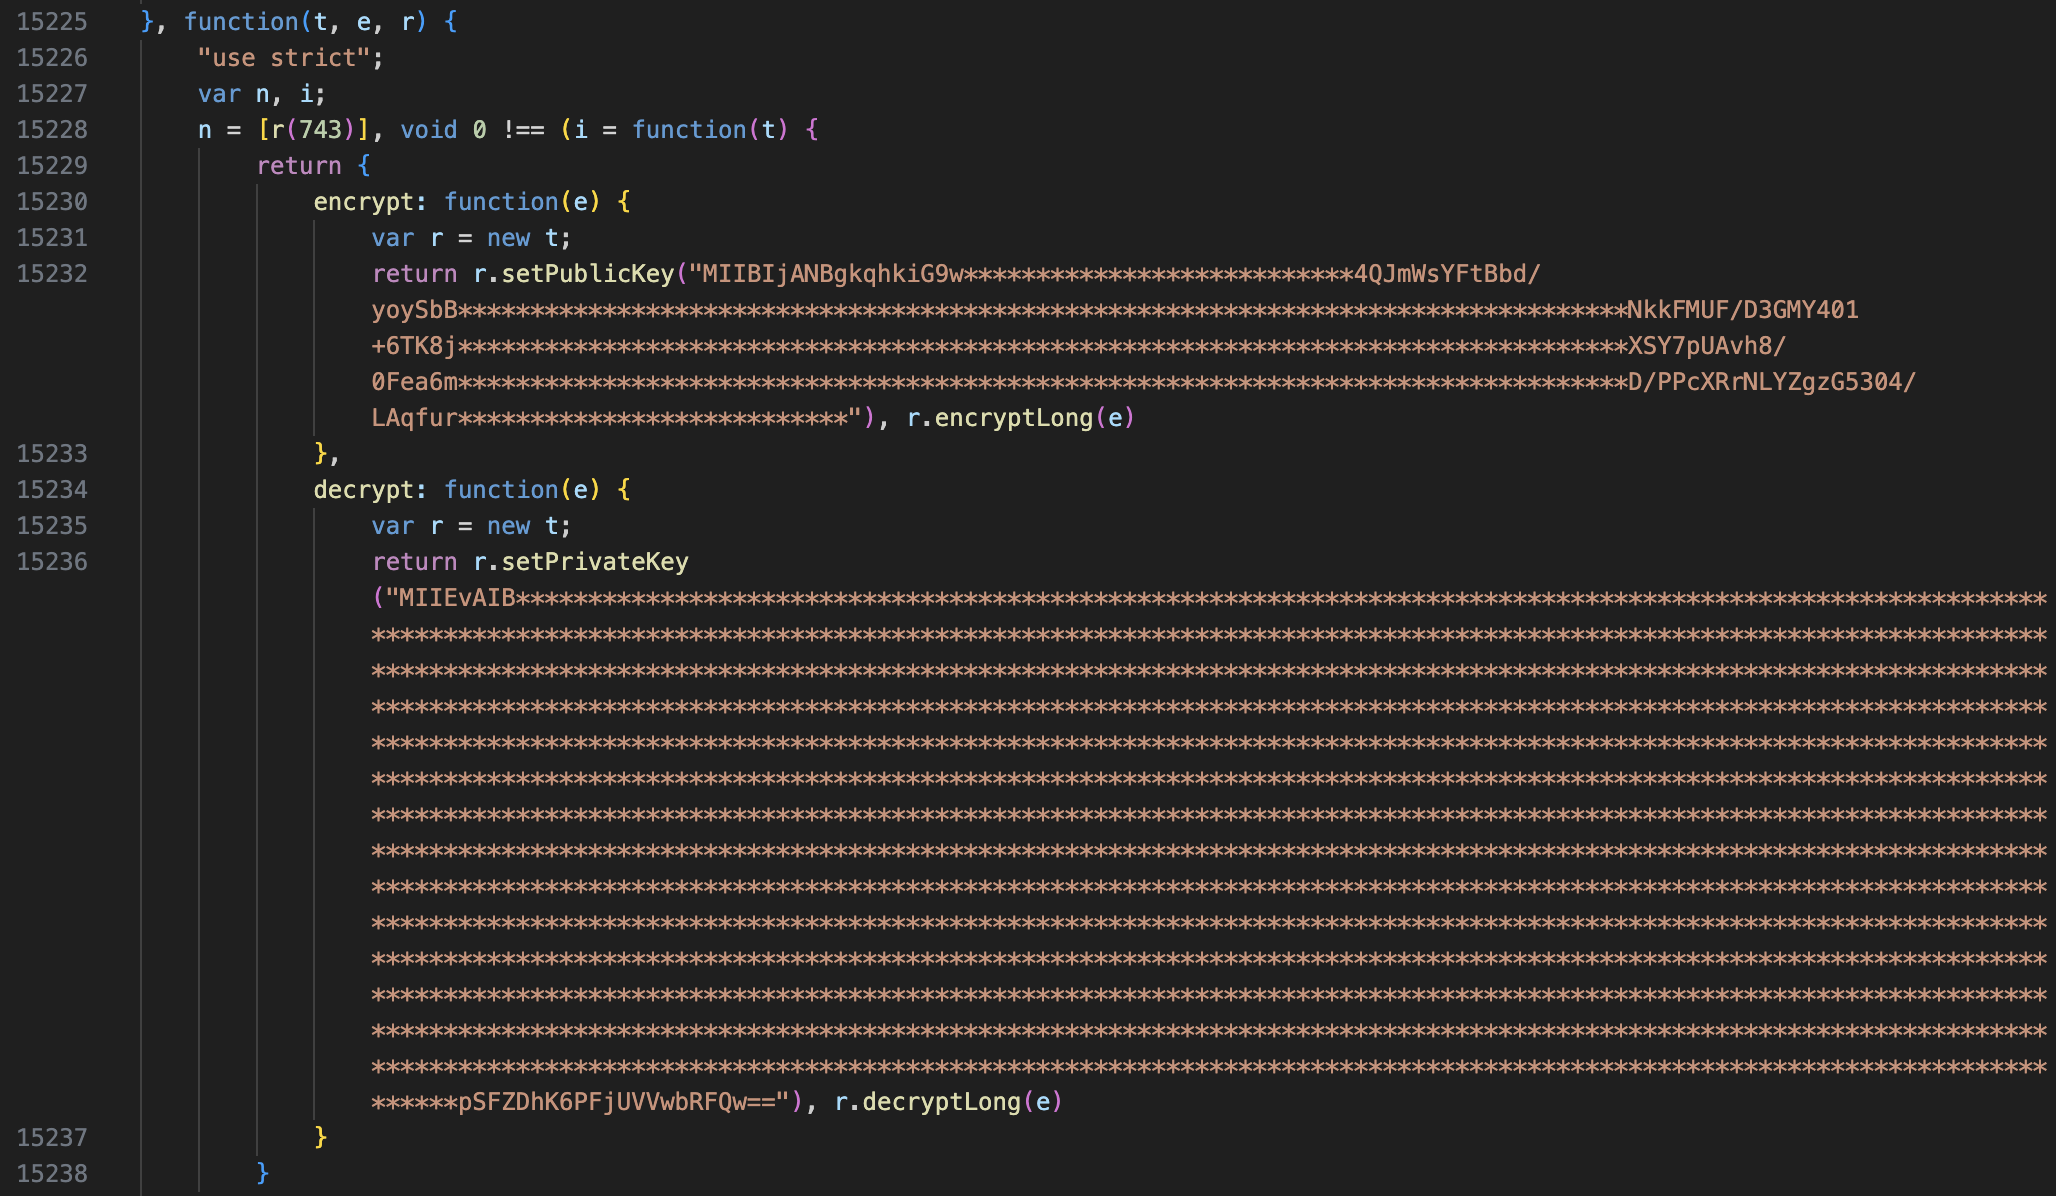
Task: Place cursor on the decrypt property name
Action: tap(363, 490)
